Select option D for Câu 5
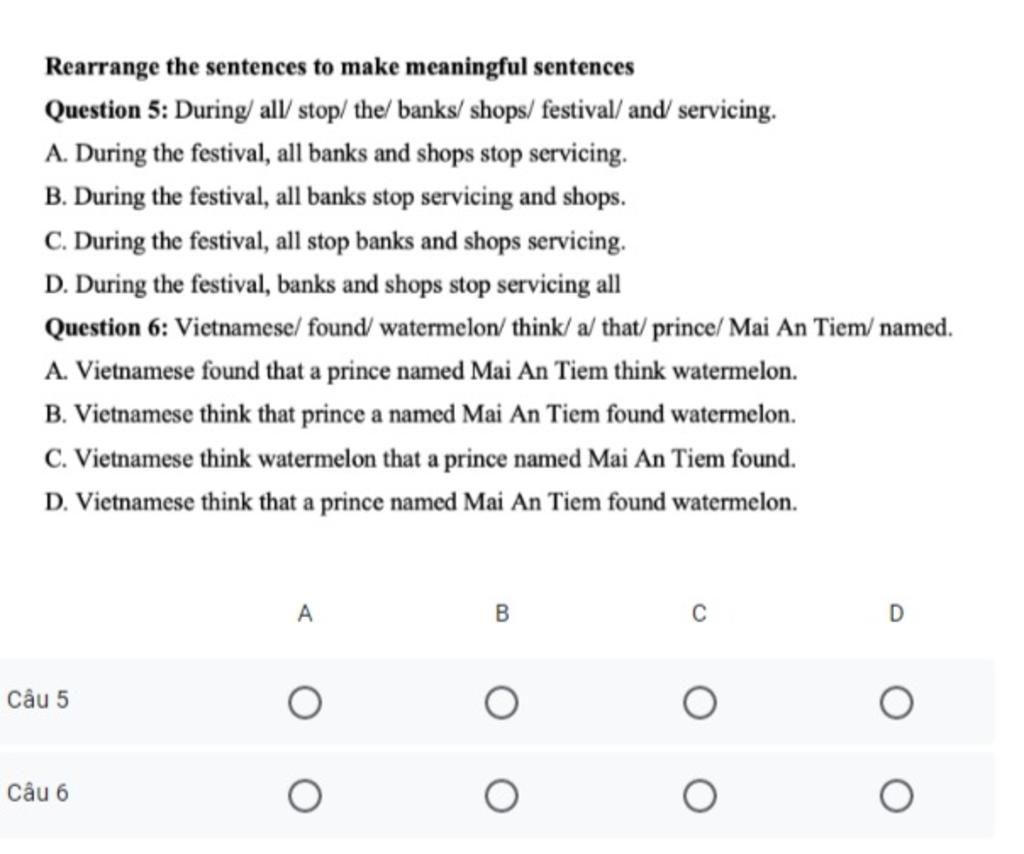Viewport: 1024px width, 854px height. pyautogui.click(x=896, y=703)
